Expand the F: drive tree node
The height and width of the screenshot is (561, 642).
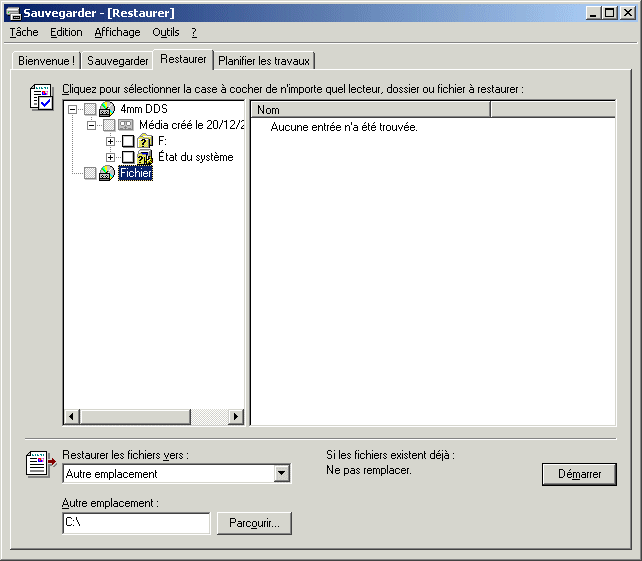click(110, 141)
